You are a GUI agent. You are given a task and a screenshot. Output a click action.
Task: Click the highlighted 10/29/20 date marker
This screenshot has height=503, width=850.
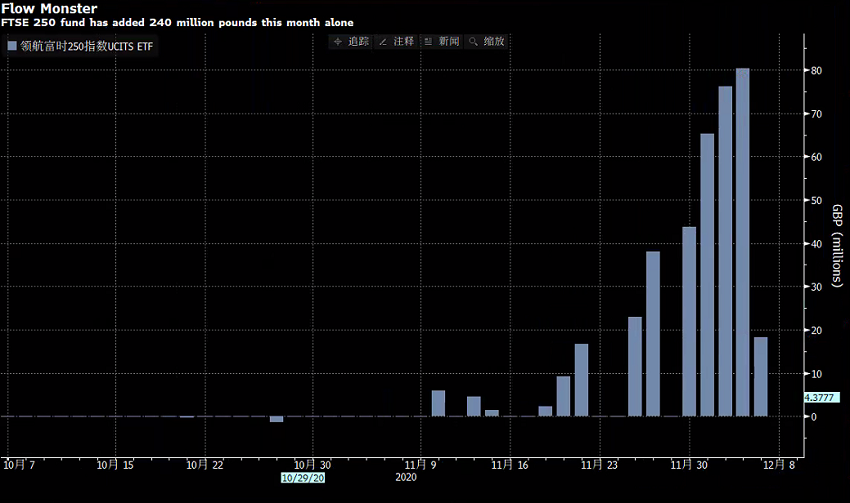303,478
